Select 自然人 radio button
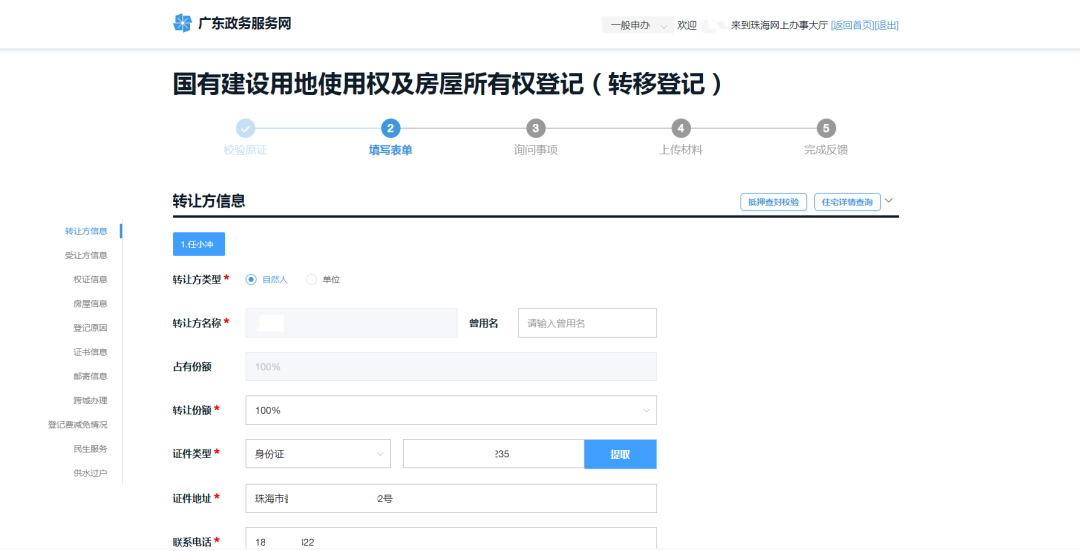Screen dimensions: 1080x551 coord(251,280)
